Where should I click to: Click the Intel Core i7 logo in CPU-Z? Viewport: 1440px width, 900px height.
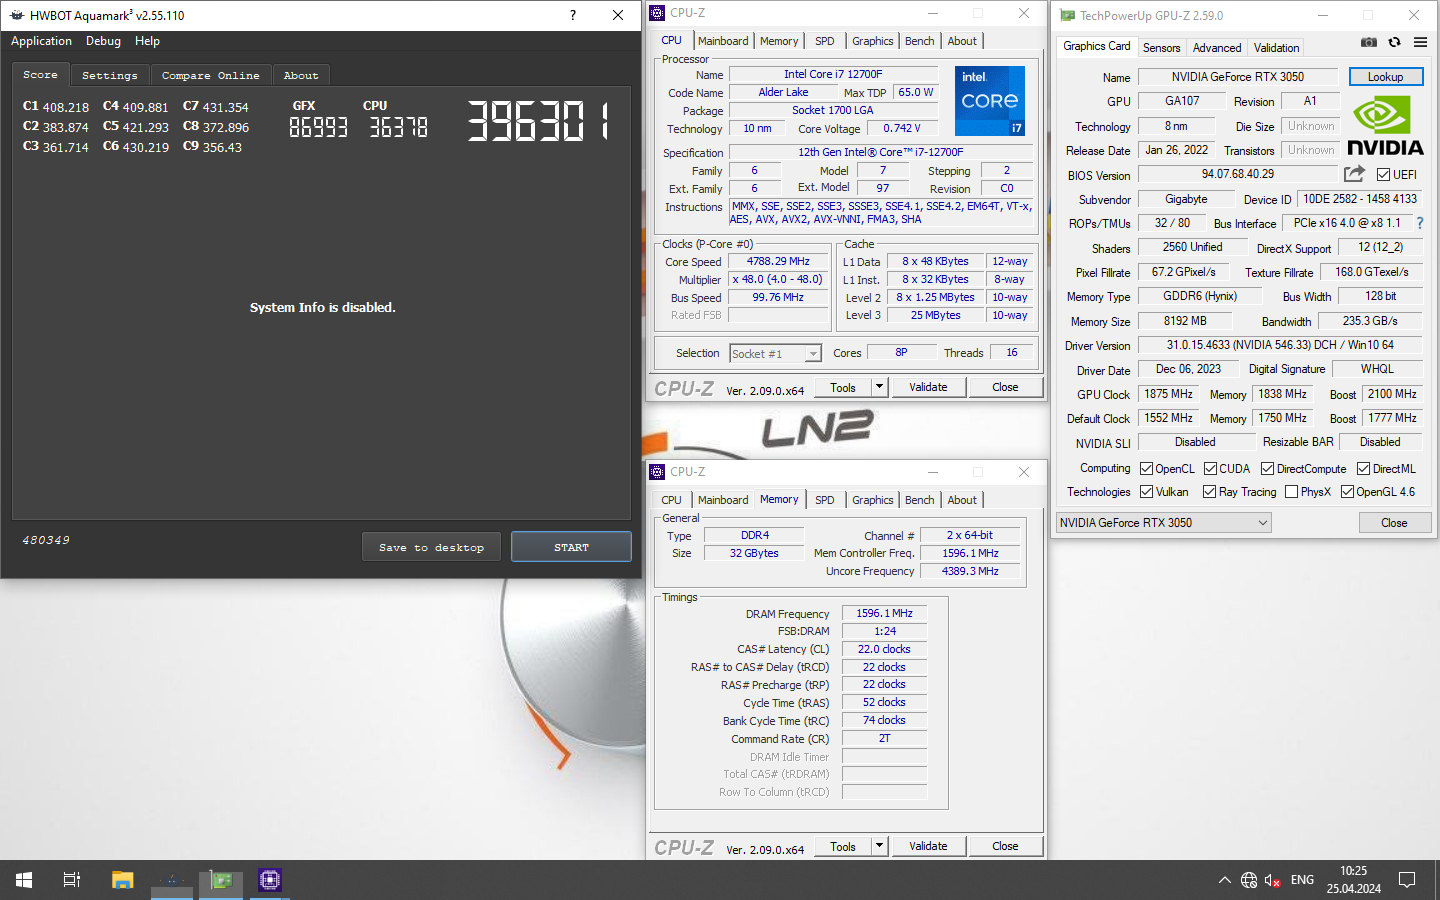989,100
